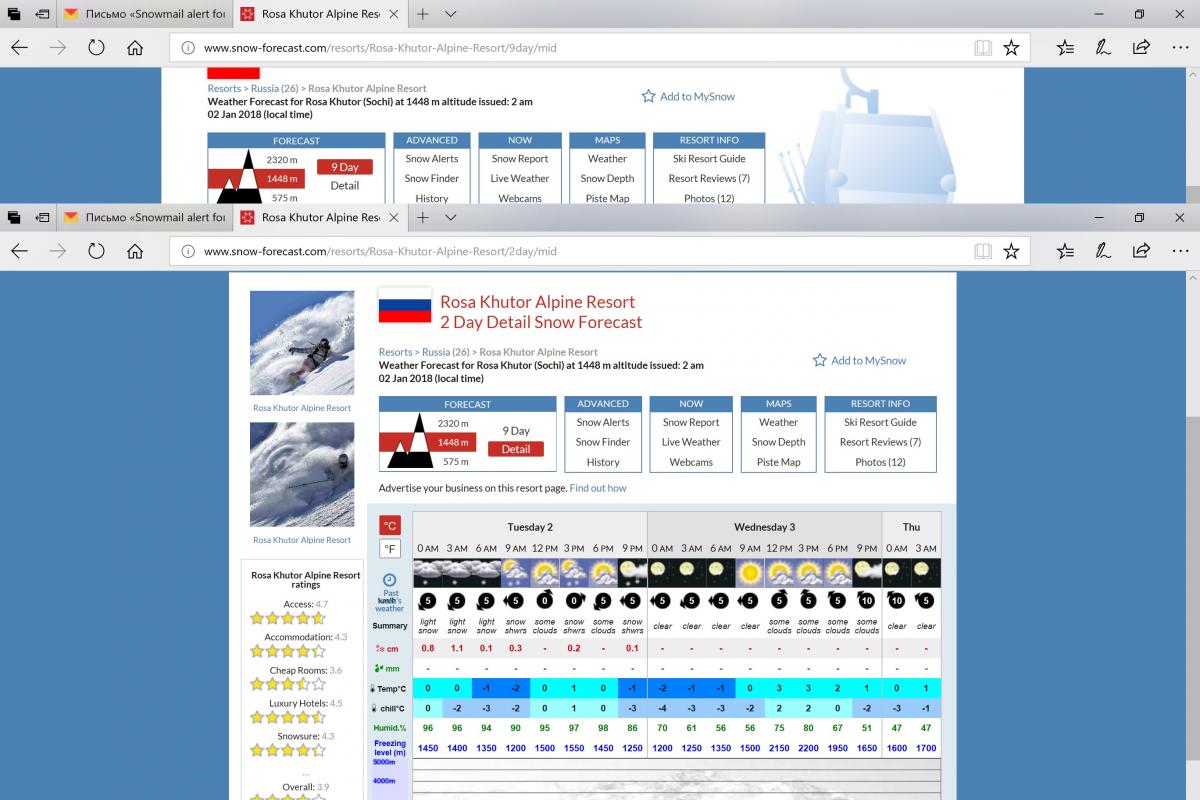Image resolution: width=1200 pixels, height=800 pixels.
Task: Share the page from the front browser window
Action: coord(1141,251)
